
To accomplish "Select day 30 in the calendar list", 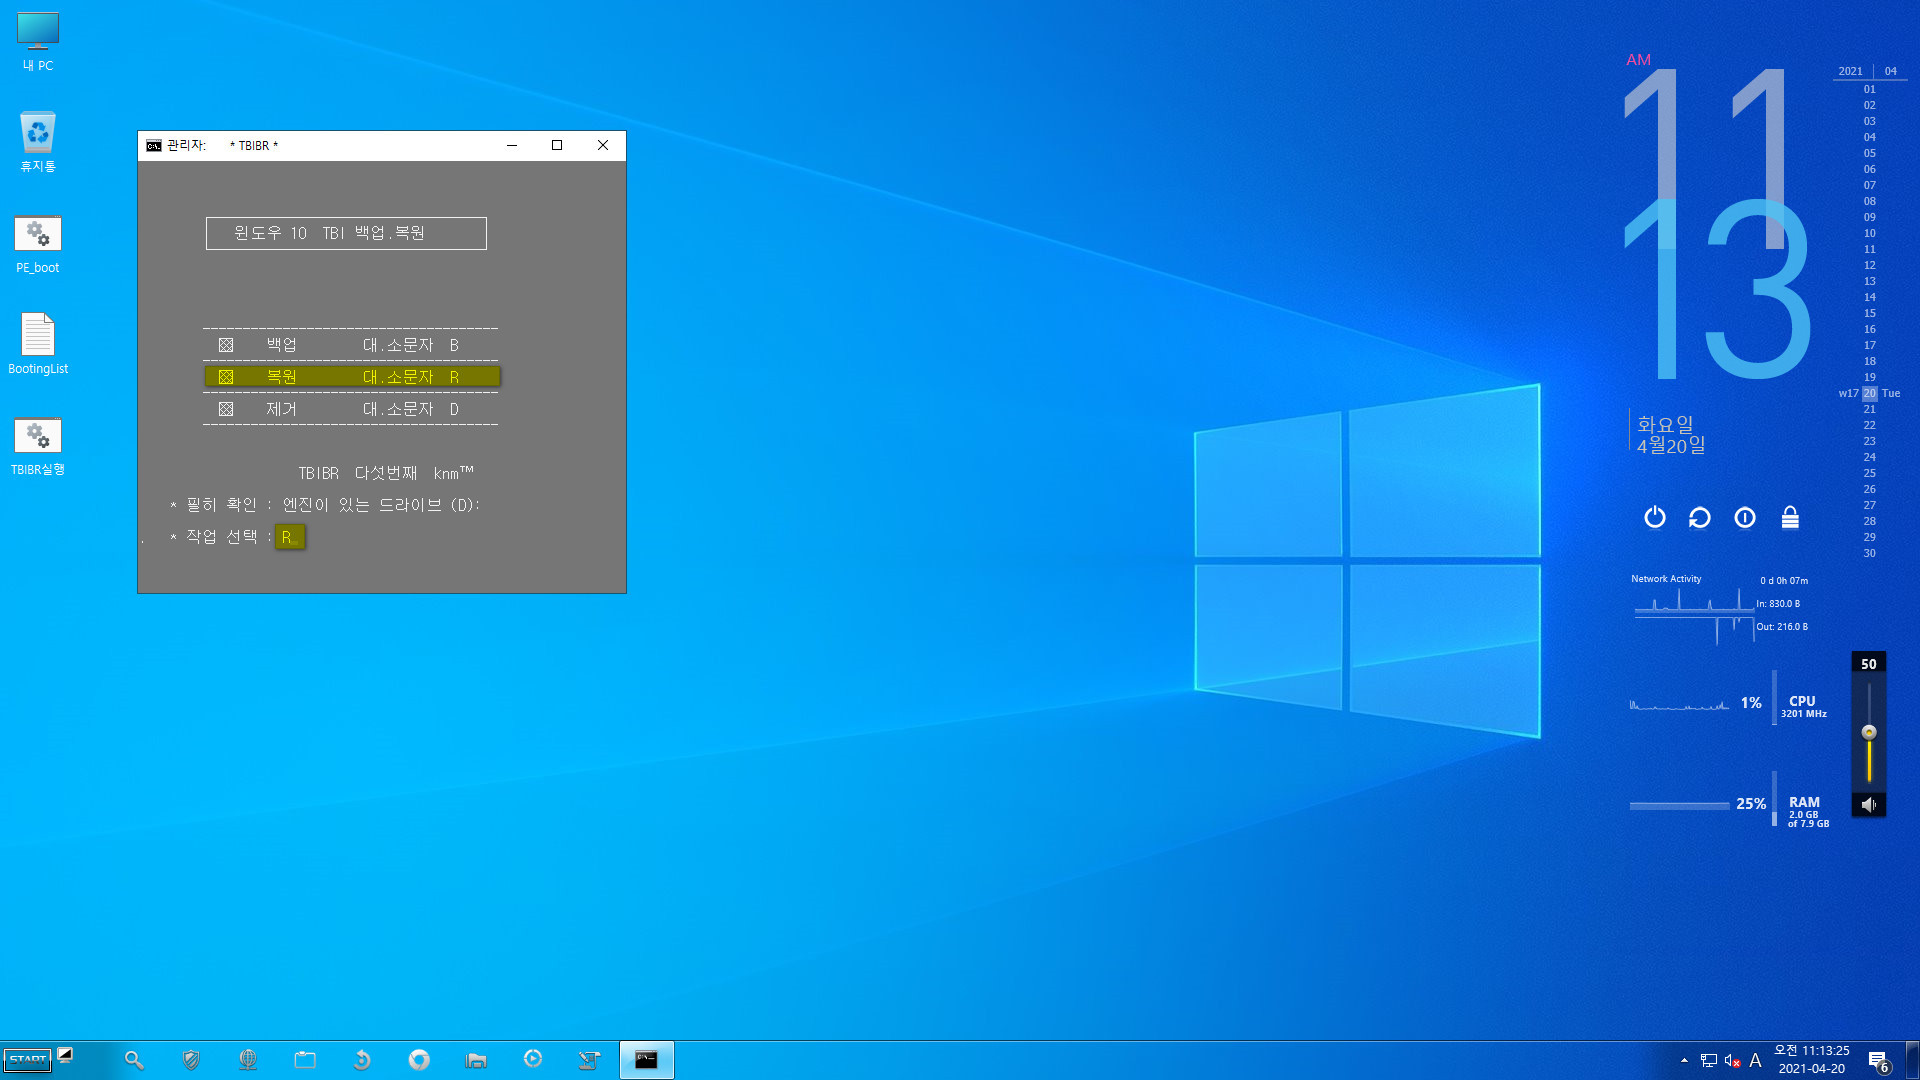I will [x=1870, y=553].
